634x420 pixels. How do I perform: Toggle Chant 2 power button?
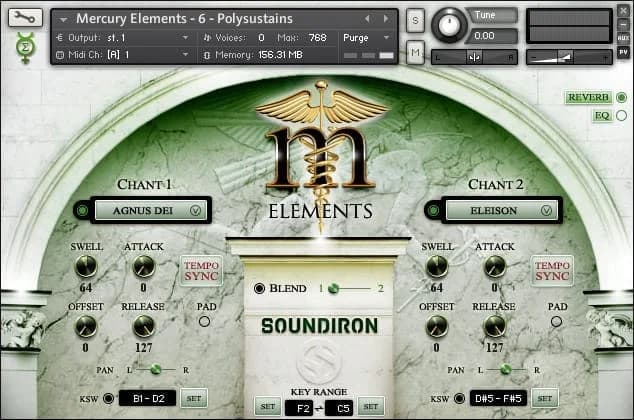(x=433, y=211)
